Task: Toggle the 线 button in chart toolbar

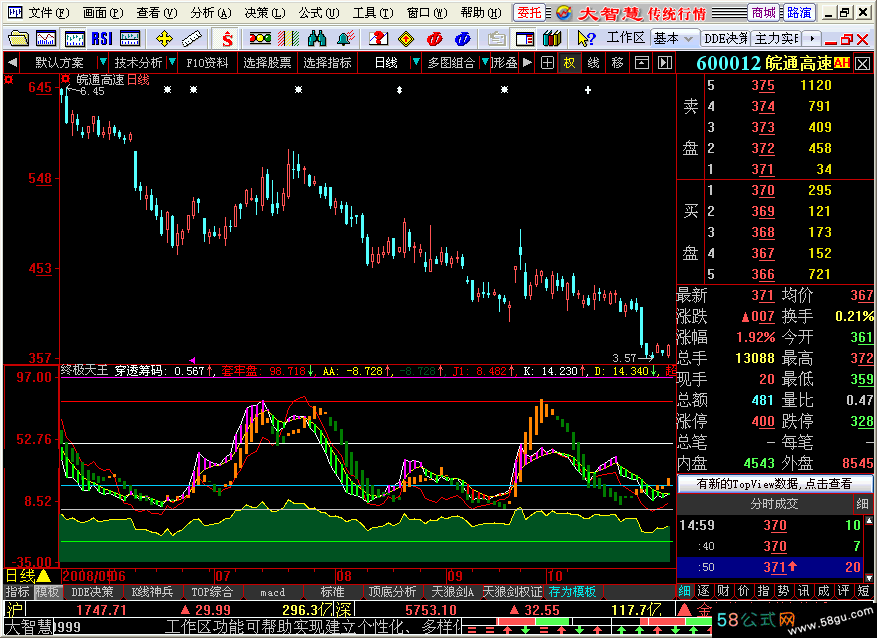Action: tap(593, 63)
